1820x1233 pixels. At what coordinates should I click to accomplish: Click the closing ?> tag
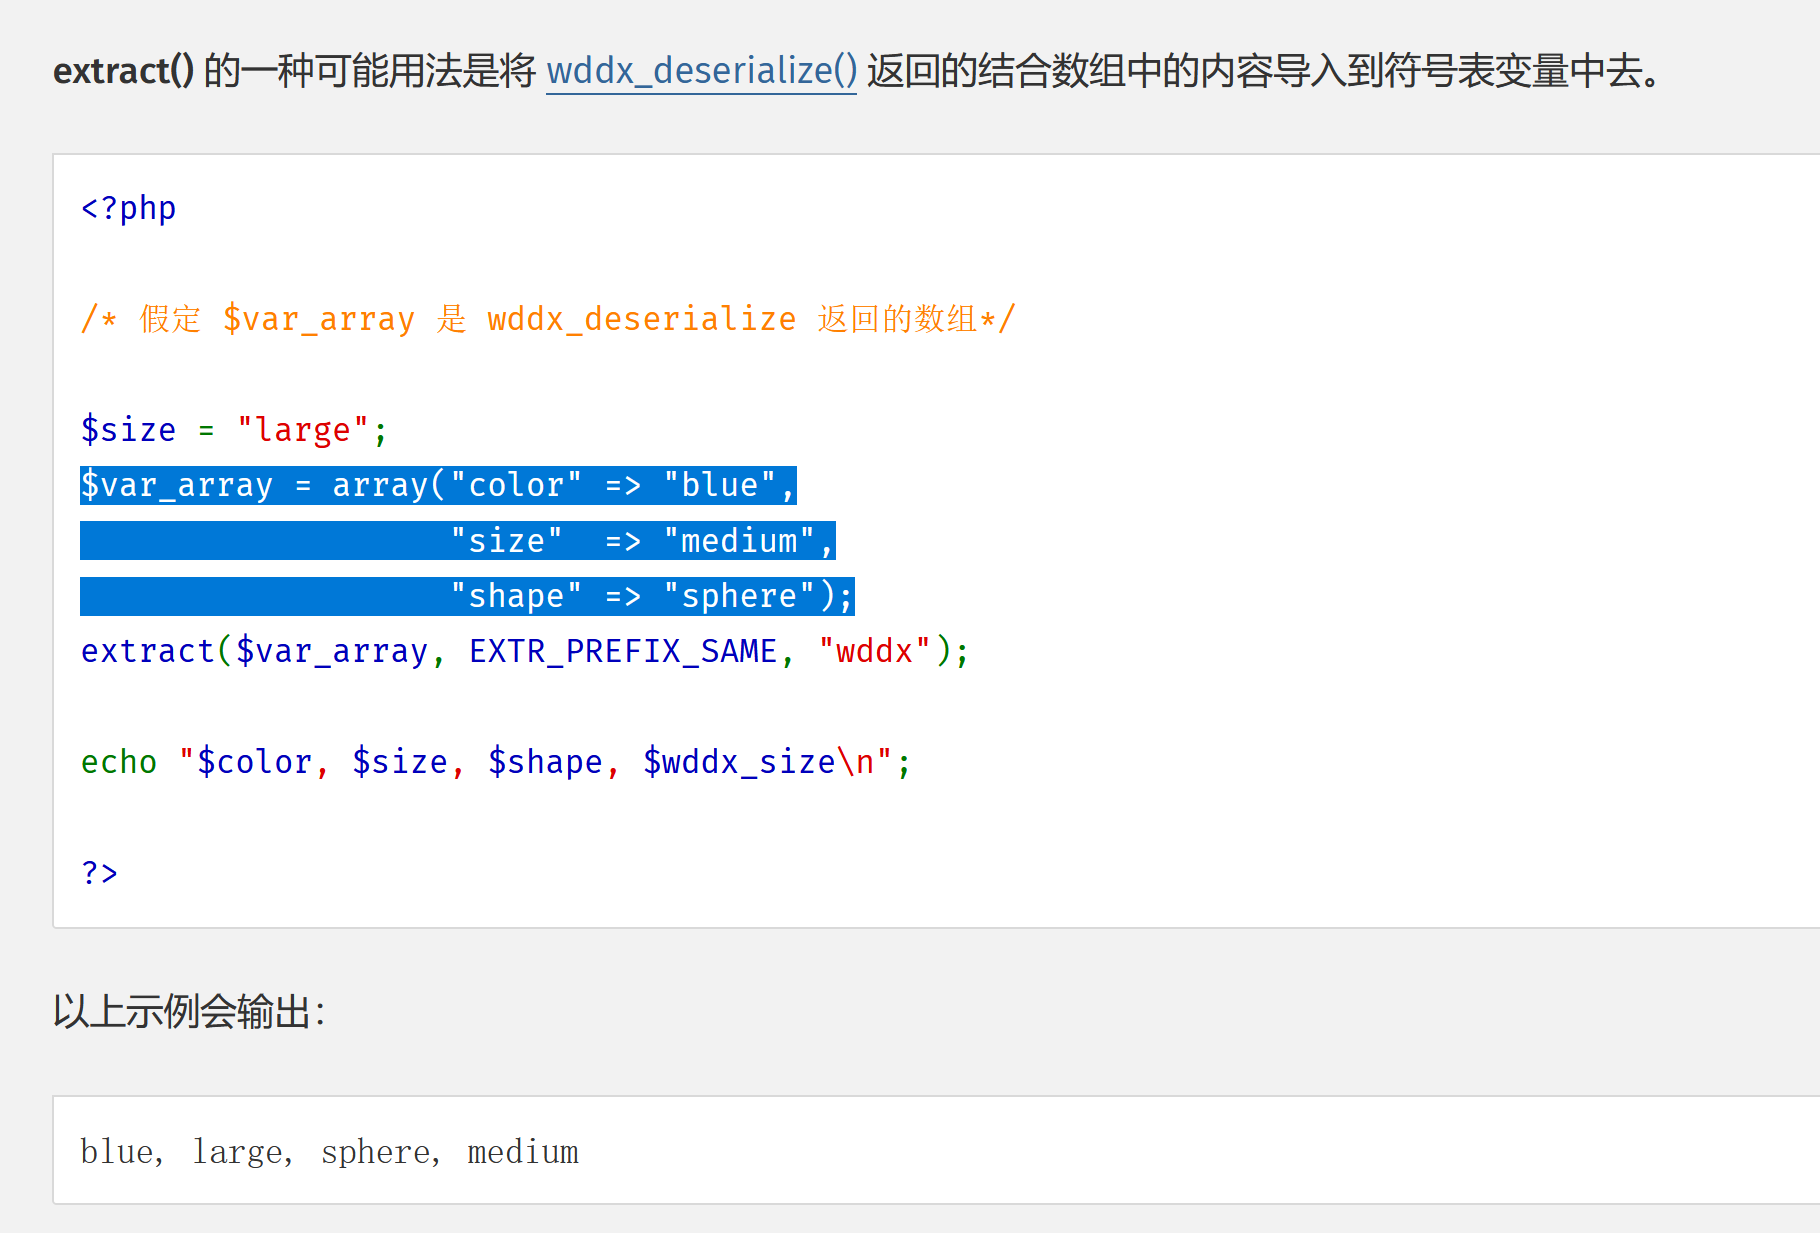[99, 873]
